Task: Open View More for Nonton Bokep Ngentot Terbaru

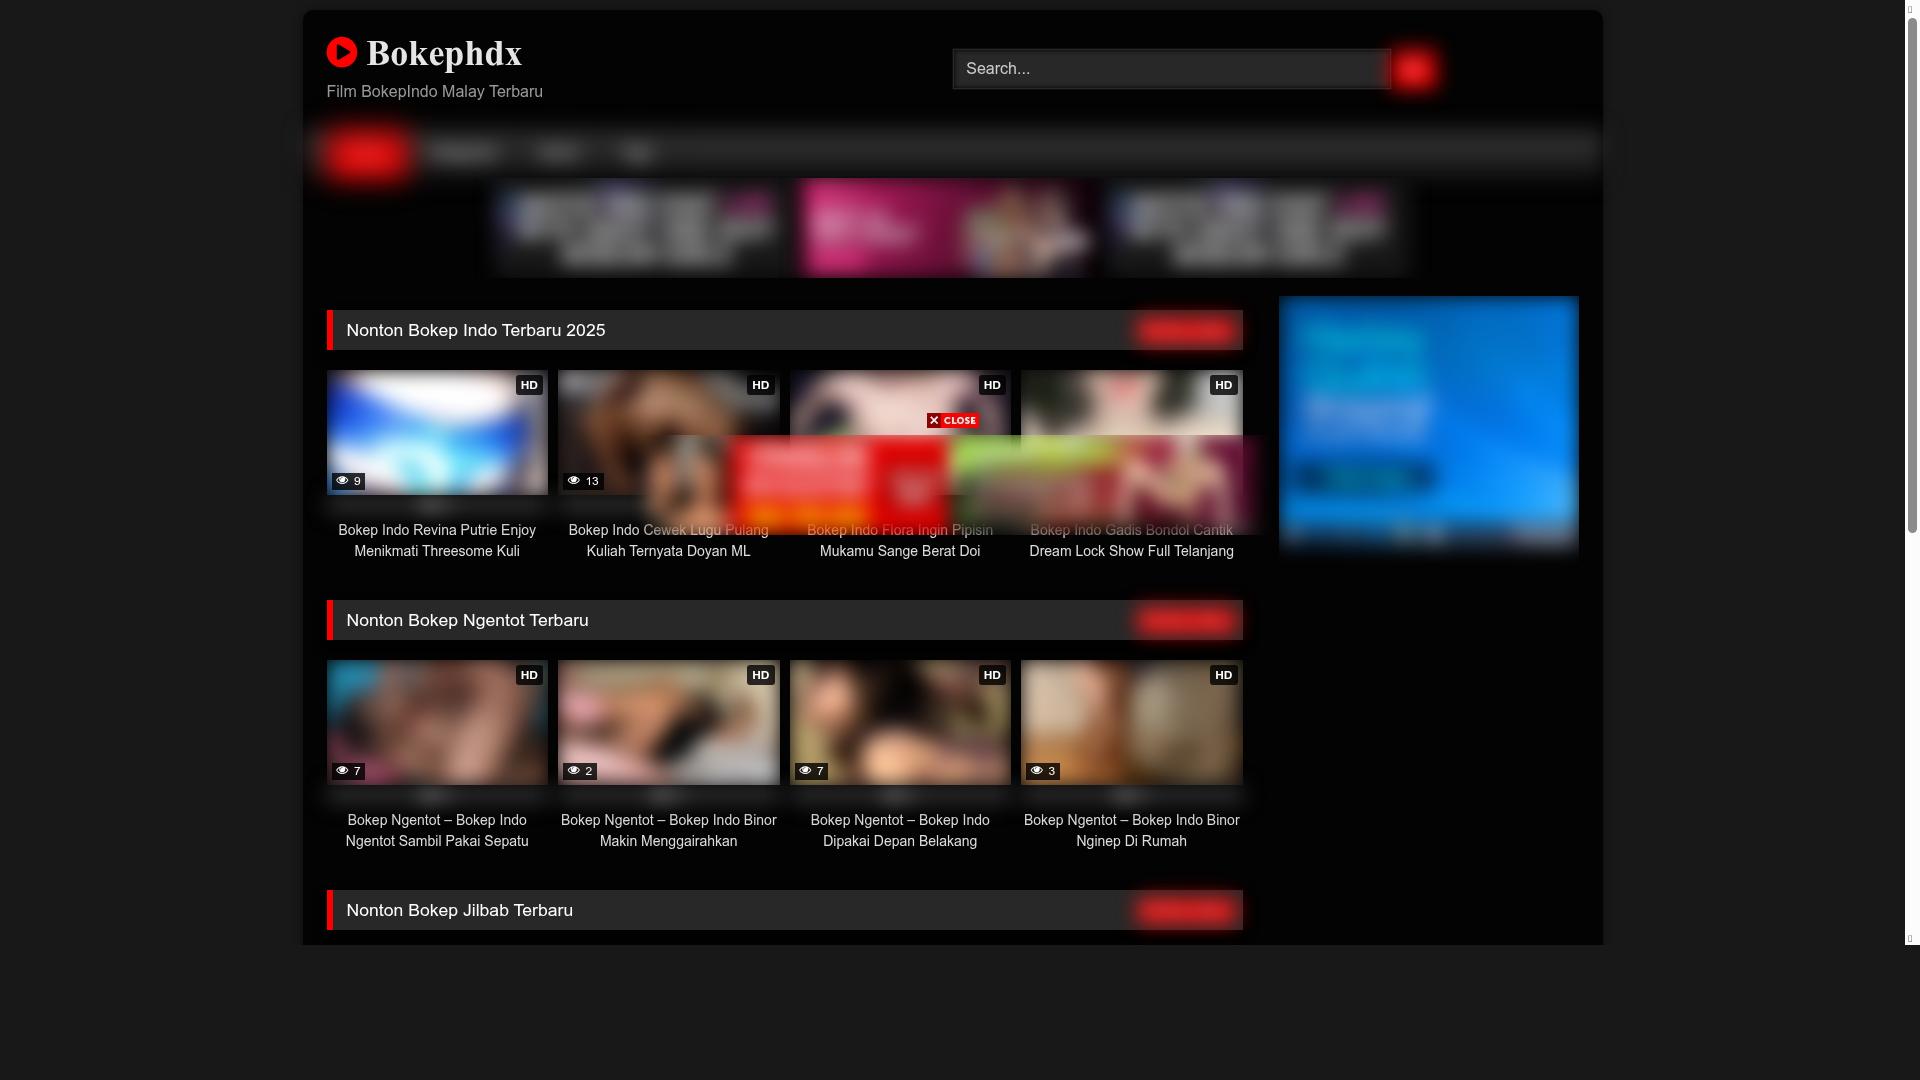Action: pos(1185,620)
